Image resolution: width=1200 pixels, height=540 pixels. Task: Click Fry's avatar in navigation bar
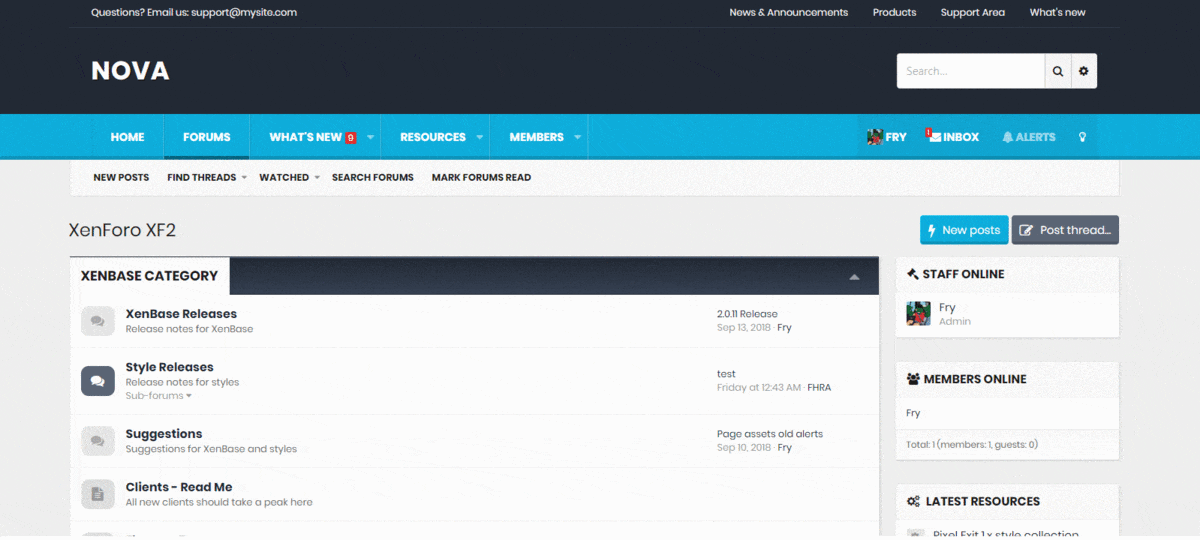[x=875, y=137]
